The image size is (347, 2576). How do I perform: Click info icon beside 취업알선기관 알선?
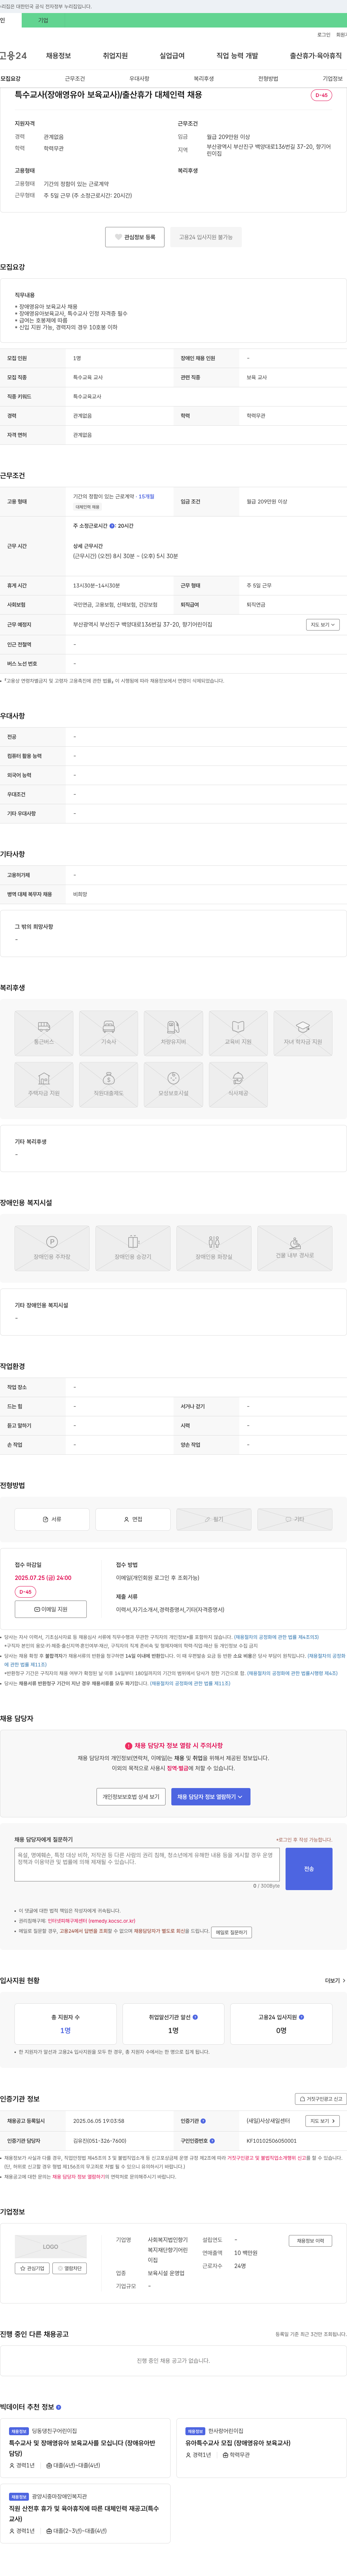pos(195,2017)
